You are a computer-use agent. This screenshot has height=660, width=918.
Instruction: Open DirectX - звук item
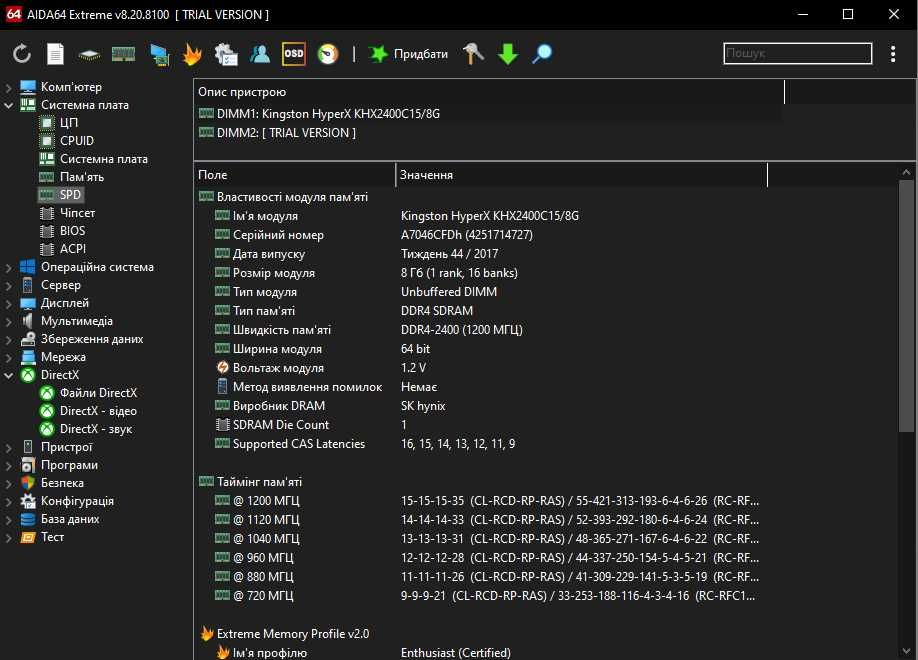[x=86, y=430]
